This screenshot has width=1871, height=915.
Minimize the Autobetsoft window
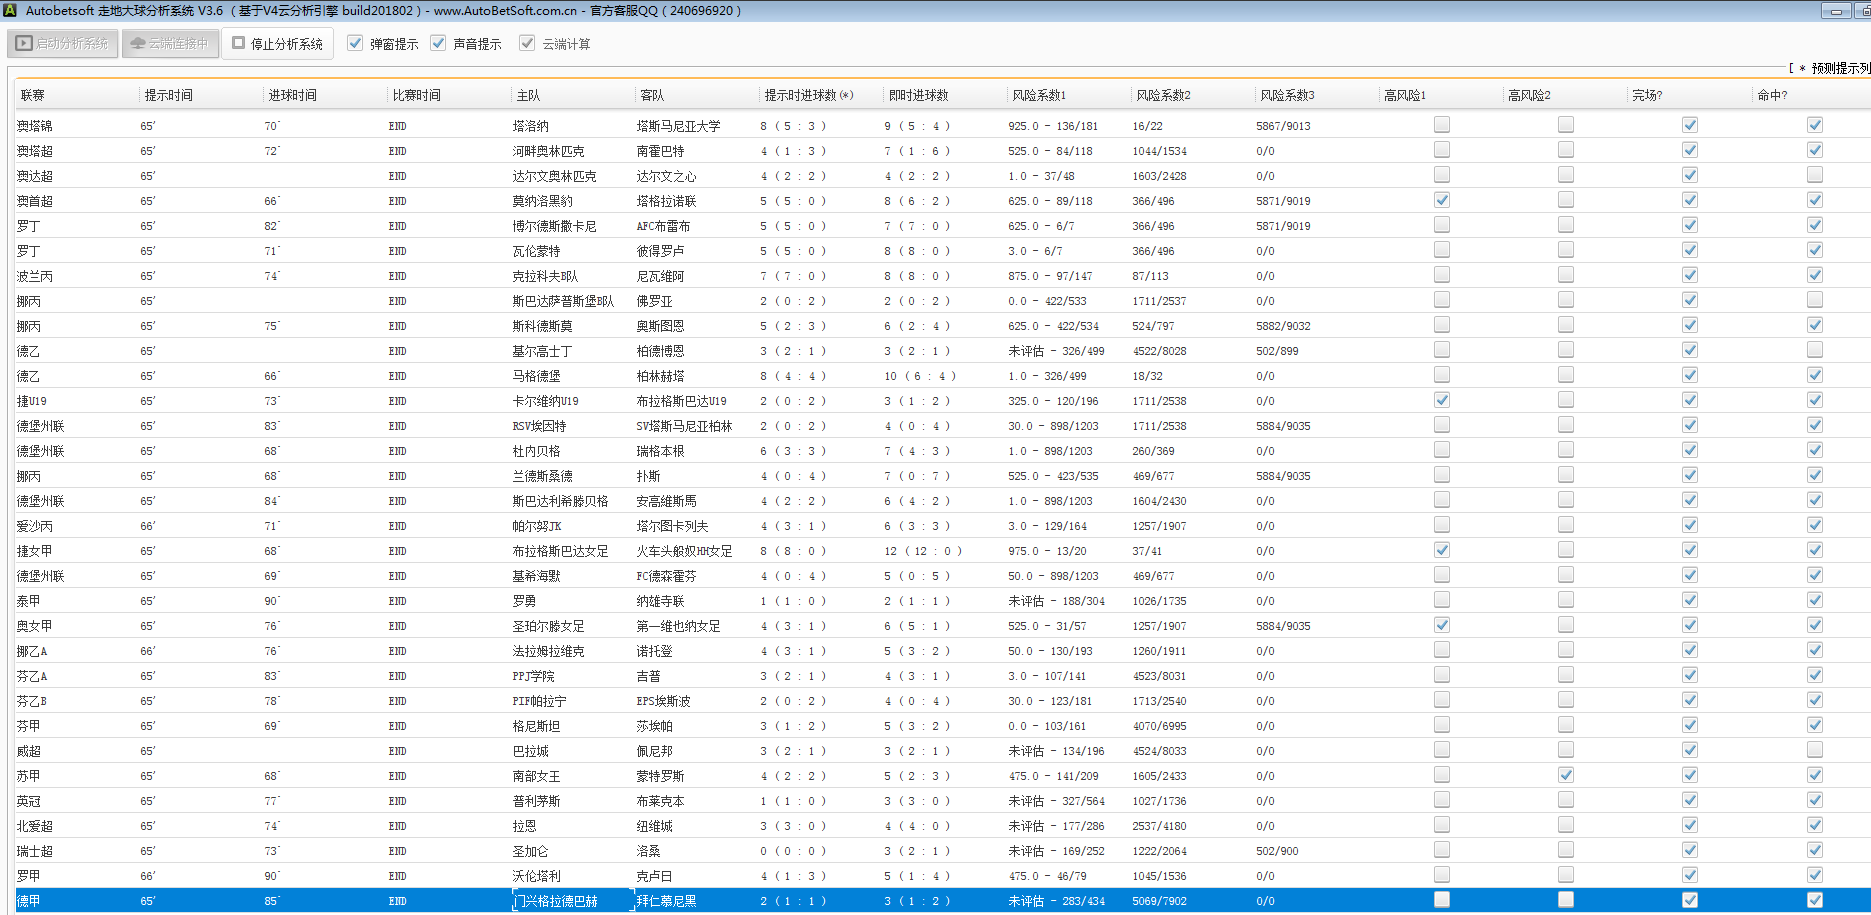tap(1835, 11)
